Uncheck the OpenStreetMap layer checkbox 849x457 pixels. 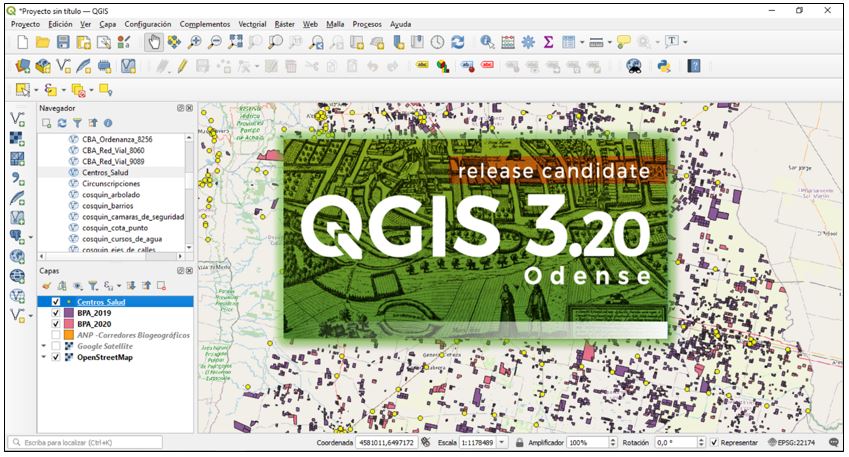(55, 357)
